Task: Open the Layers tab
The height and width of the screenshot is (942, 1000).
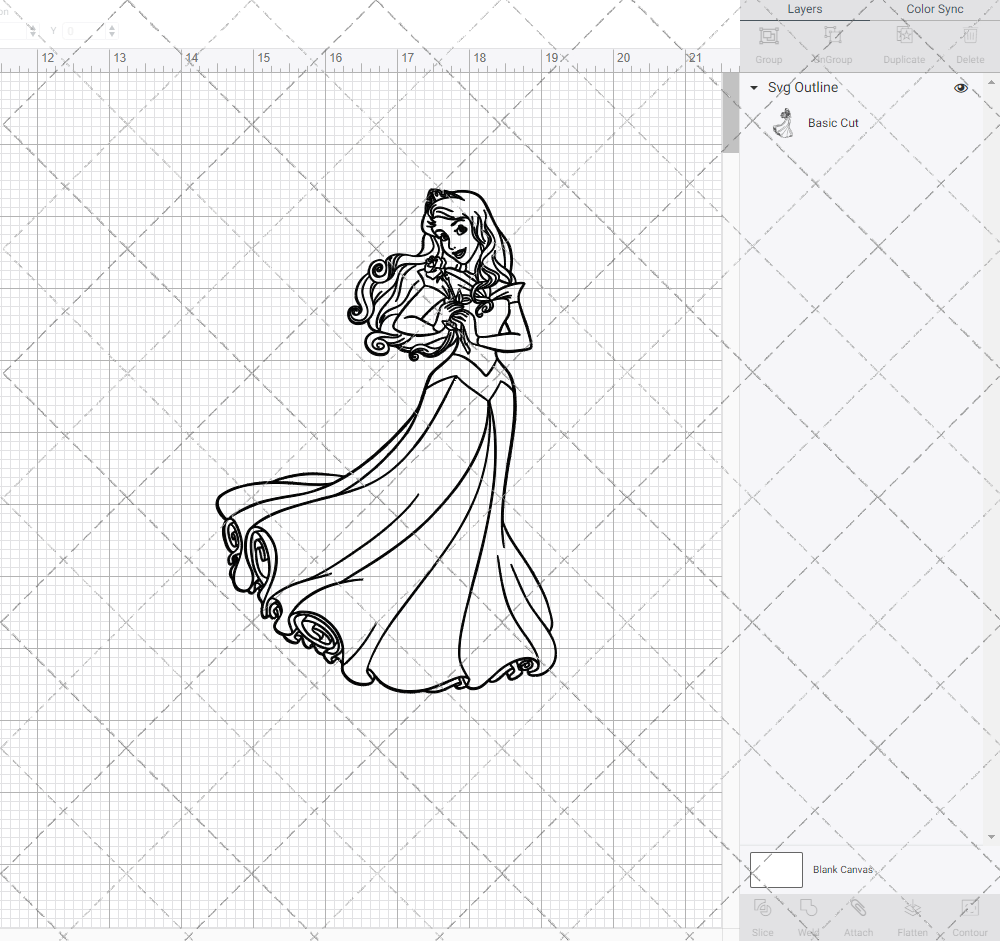Action: click(804, 9)
